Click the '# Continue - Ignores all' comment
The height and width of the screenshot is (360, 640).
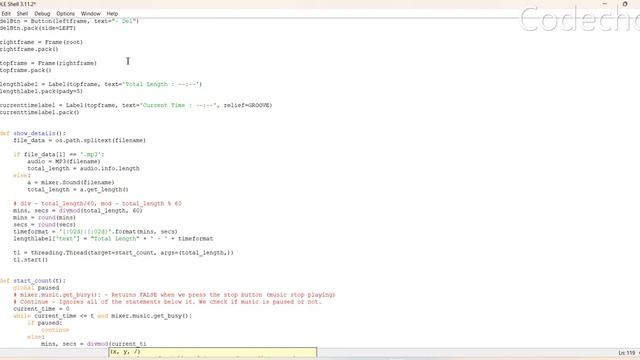167,302
